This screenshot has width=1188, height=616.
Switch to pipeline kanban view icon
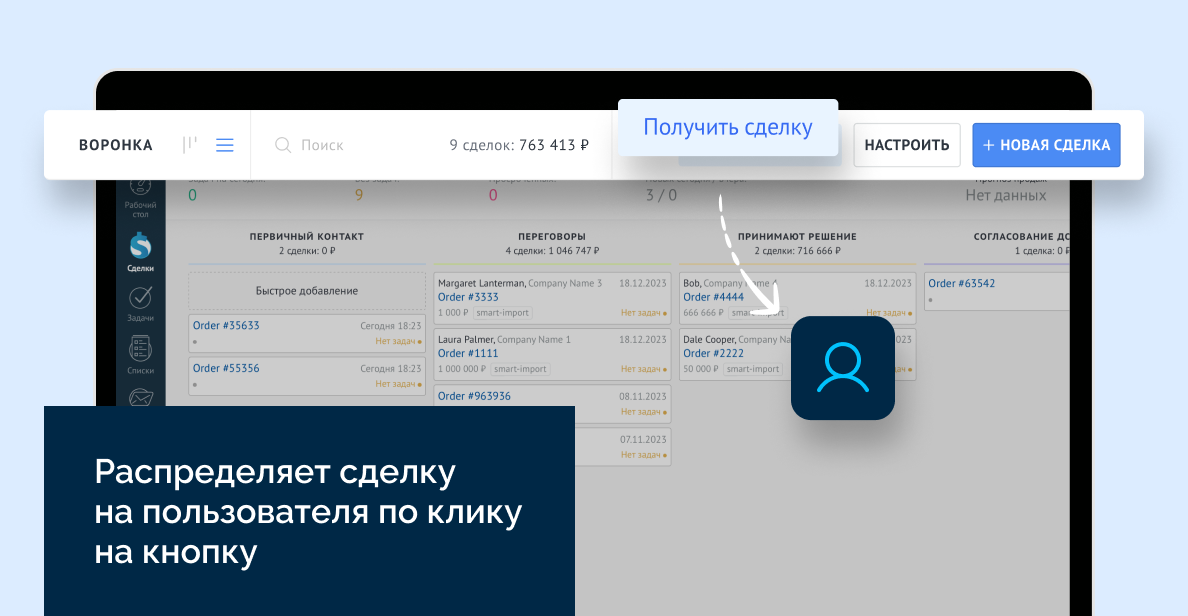pos(189,144)
